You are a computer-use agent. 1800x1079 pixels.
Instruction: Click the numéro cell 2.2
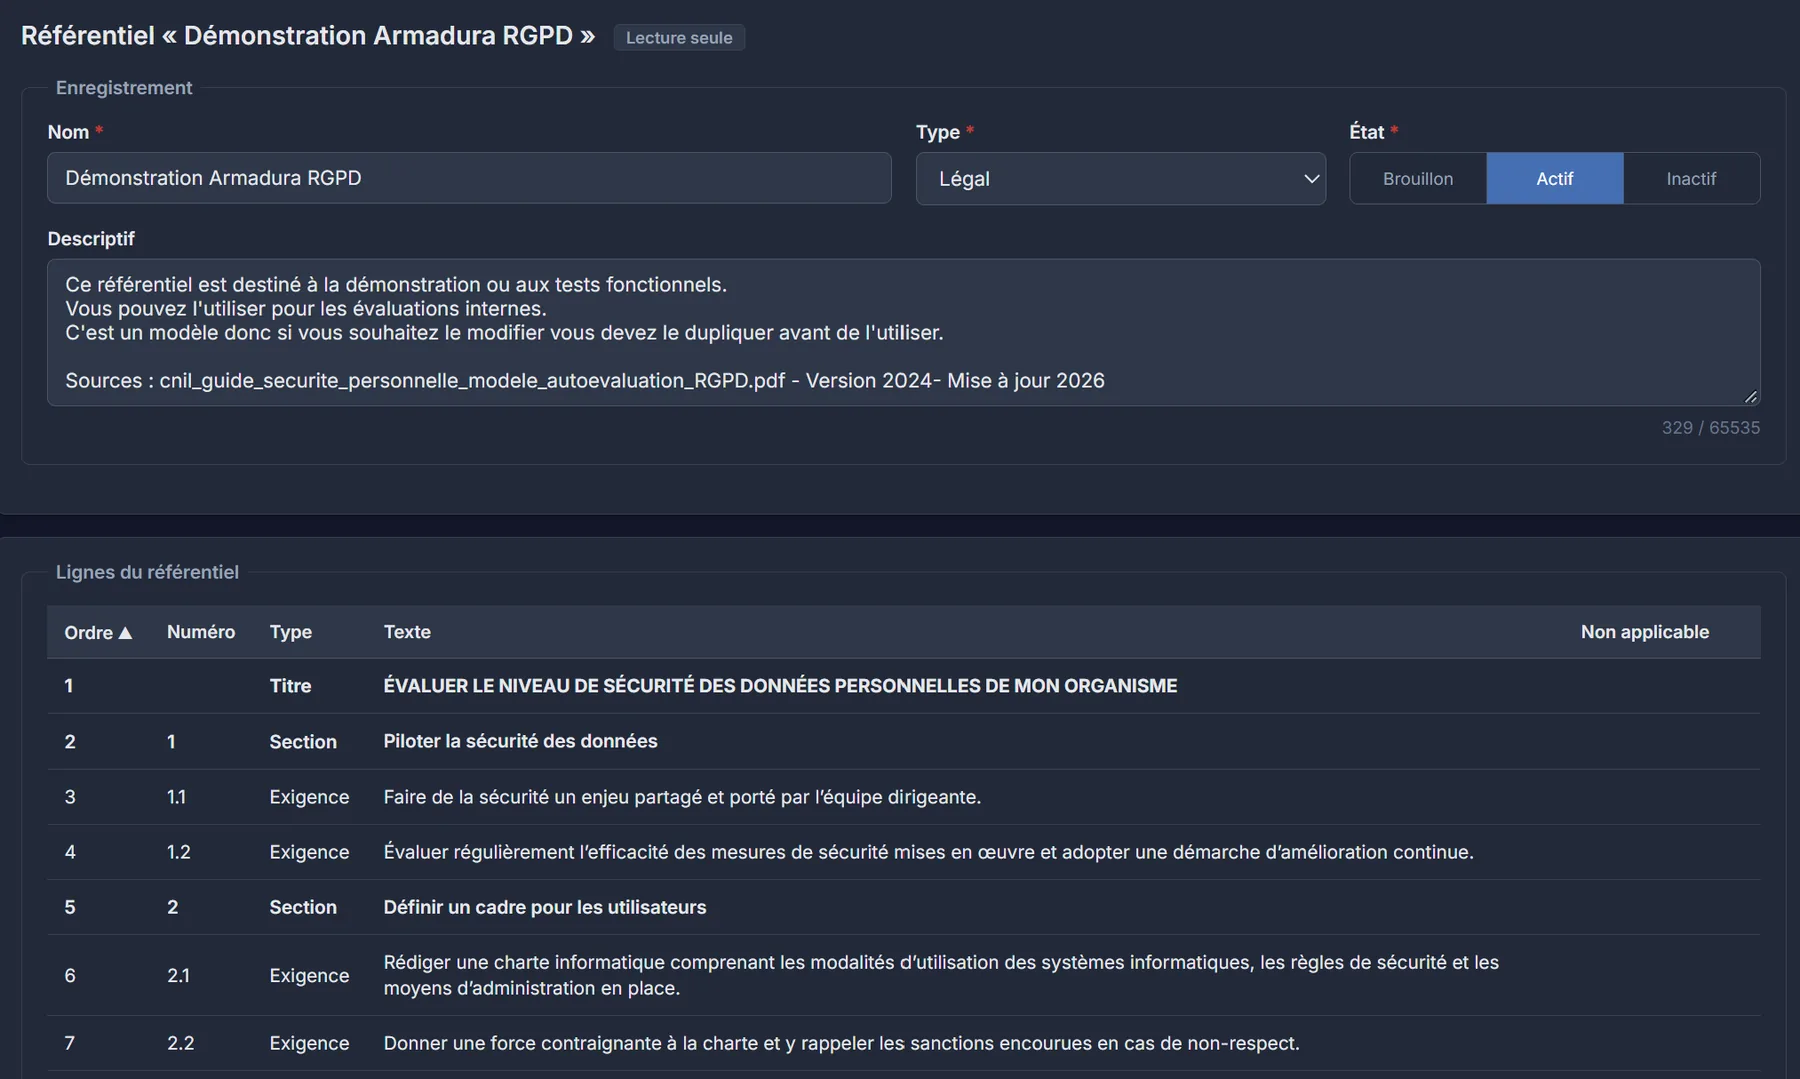click(180, 1043)
